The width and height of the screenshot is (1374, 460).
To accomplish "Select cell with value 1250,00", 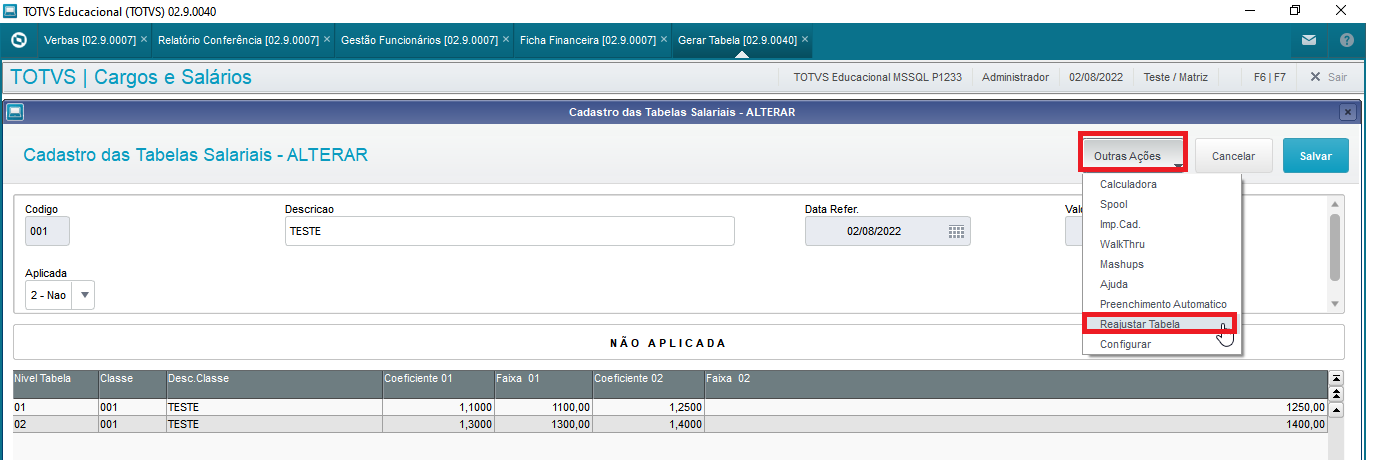I will click(x=1015, y=408).
